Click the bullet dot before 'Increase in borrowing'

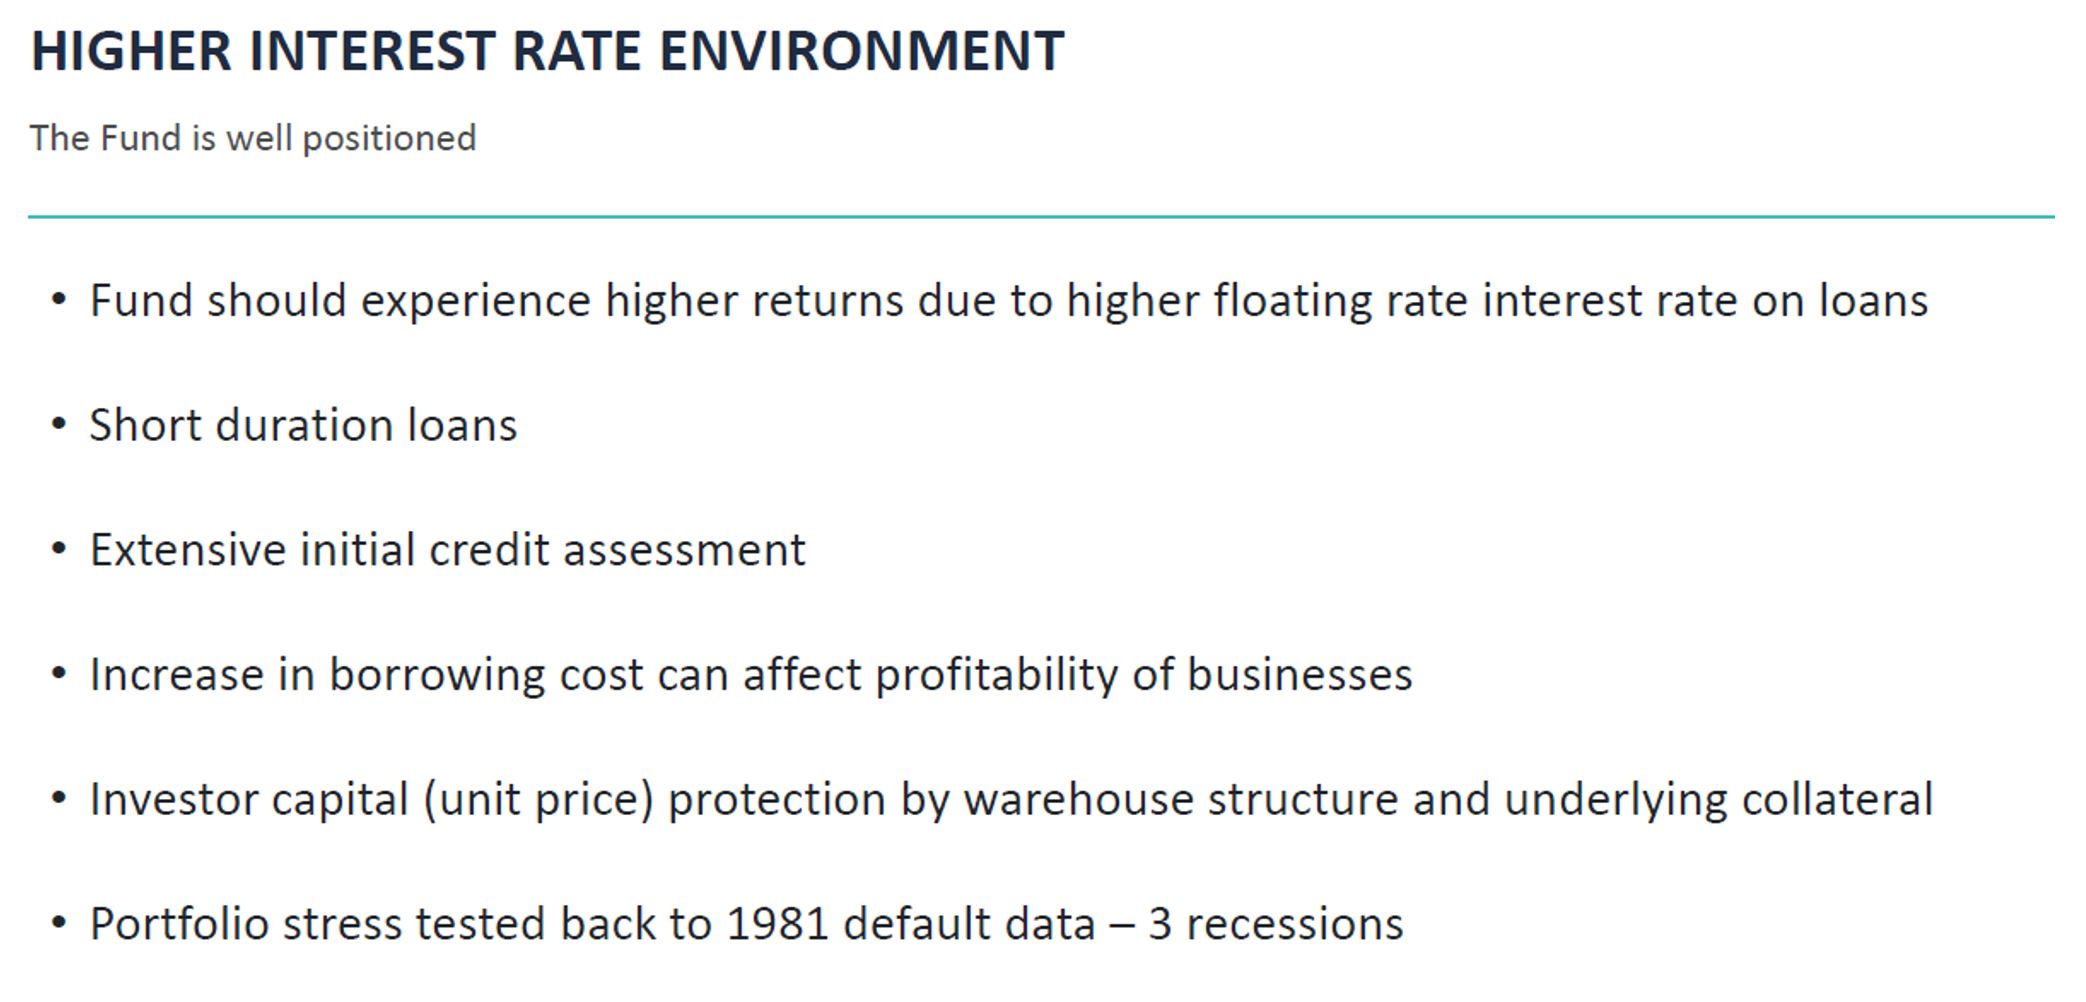(59, 674)
